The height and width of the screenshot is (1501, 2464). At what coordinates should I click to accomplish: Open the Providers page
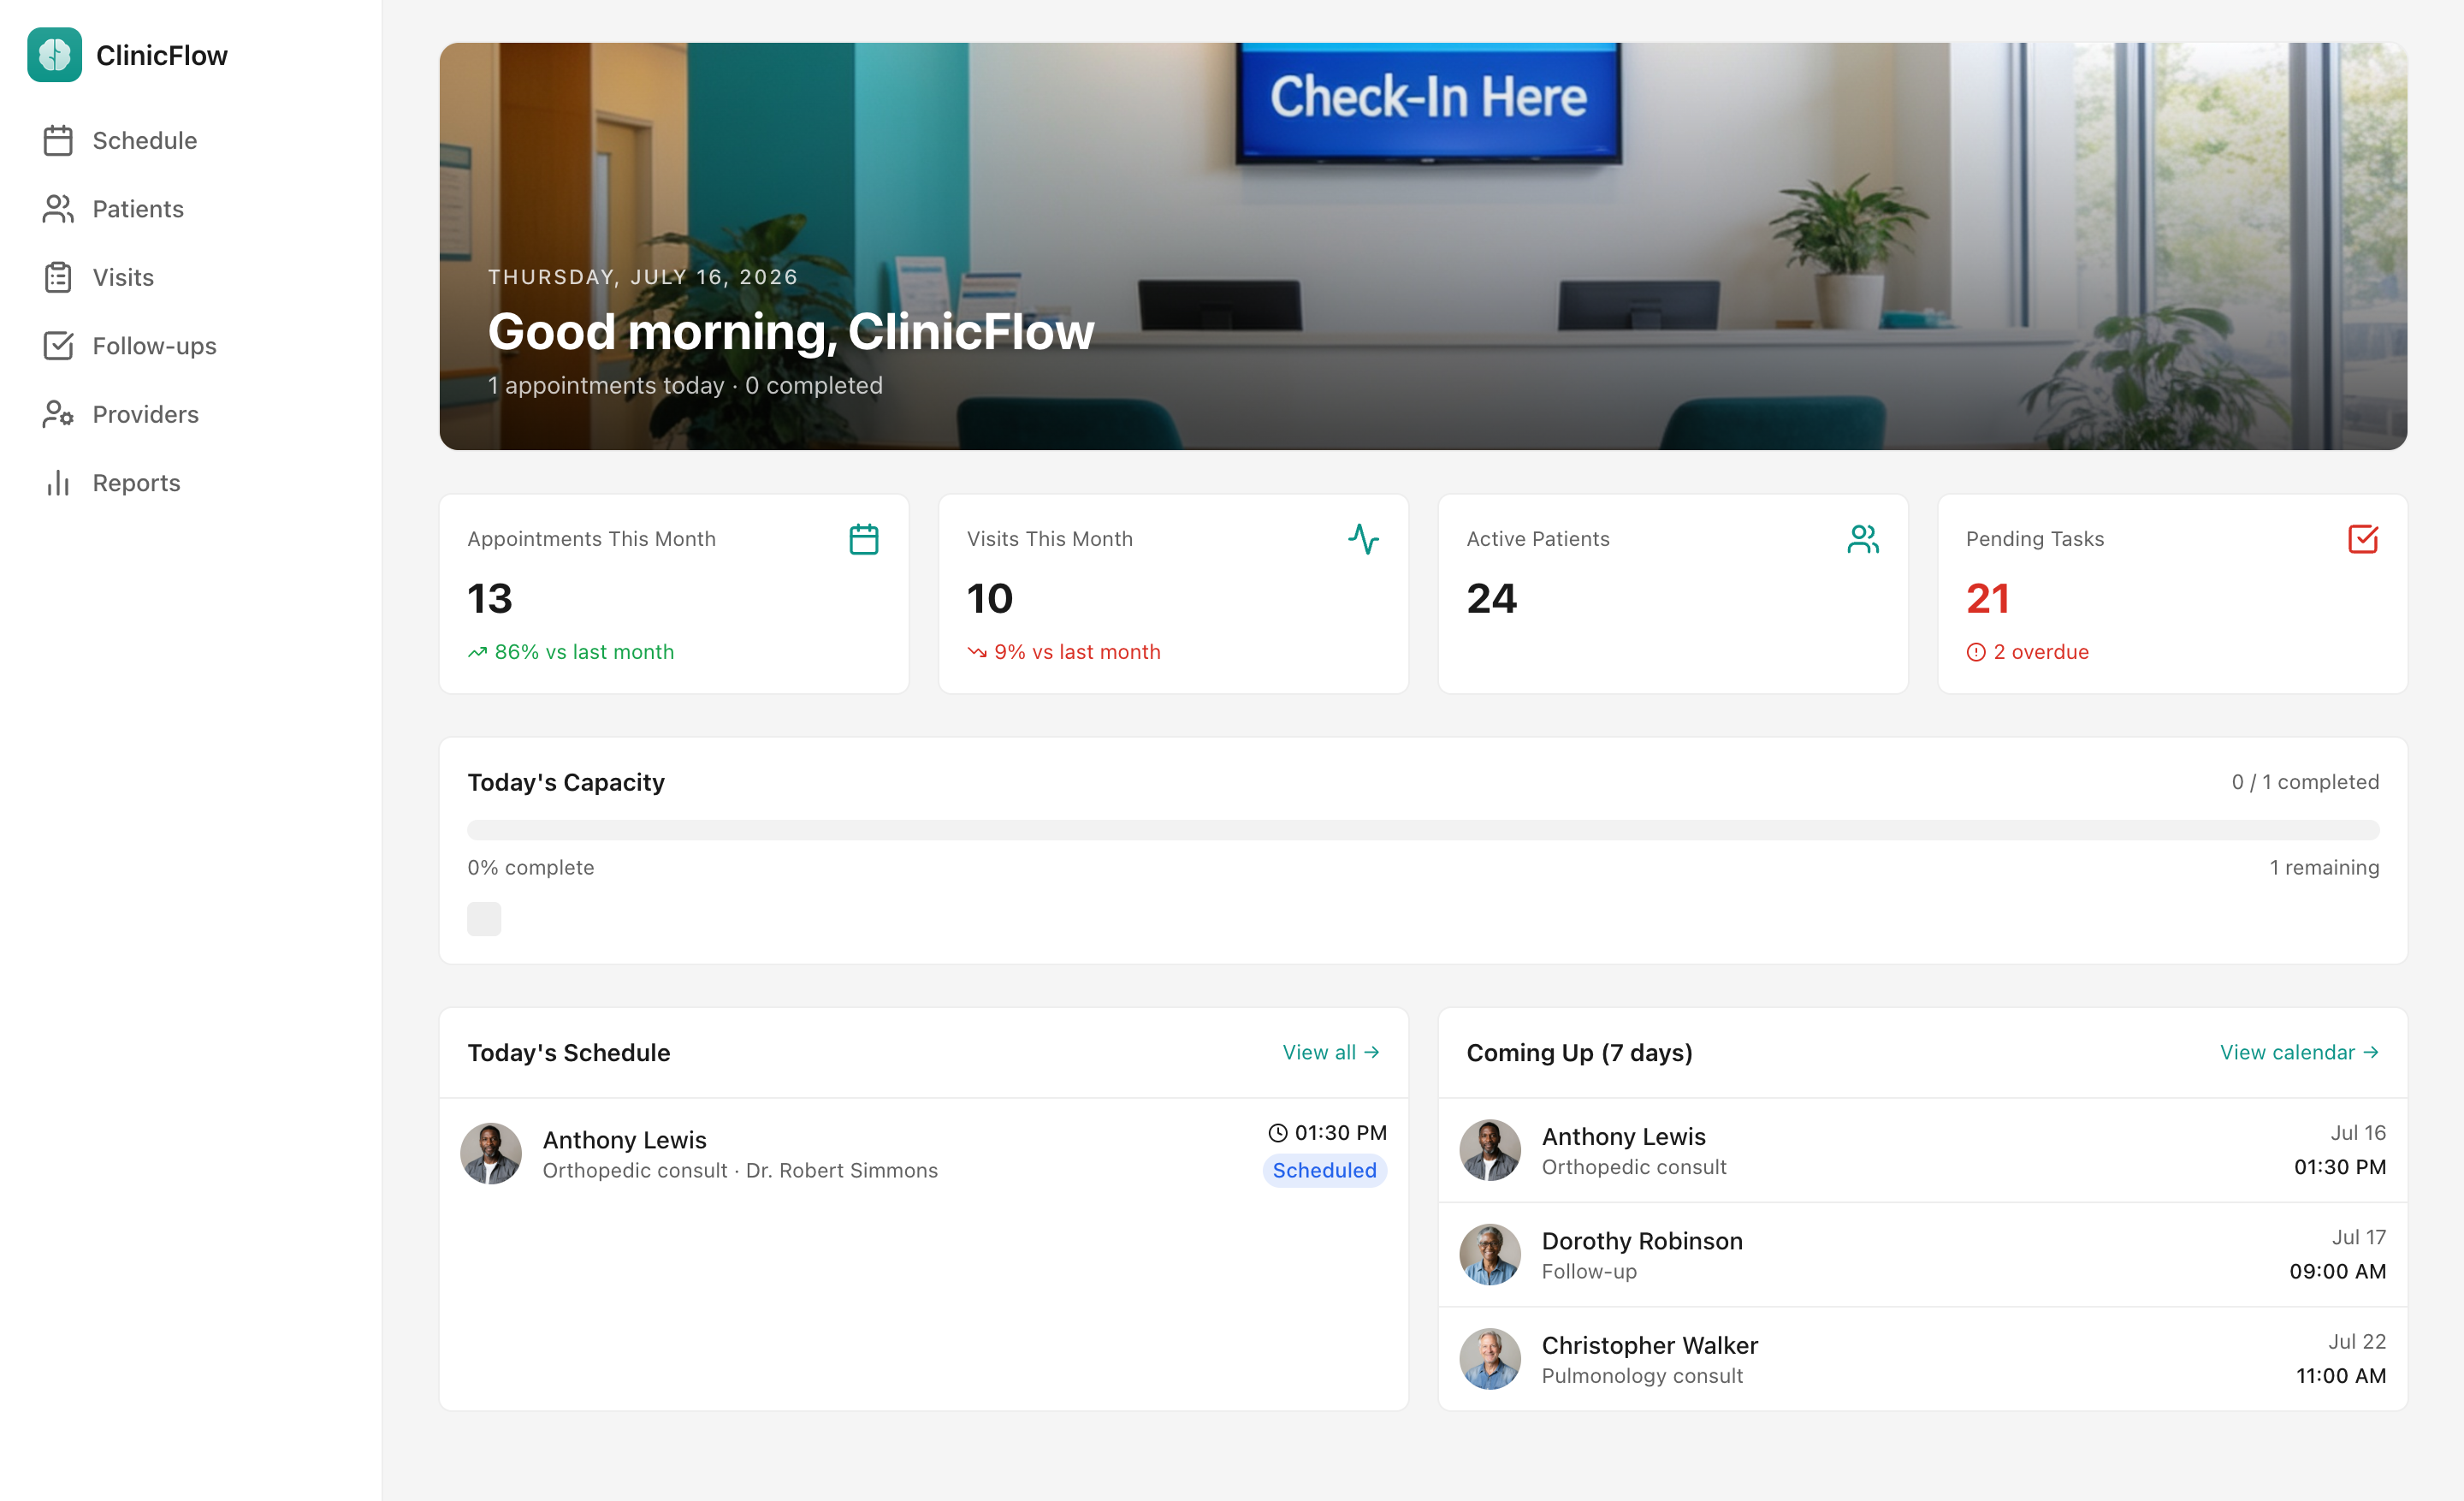tap(190, 414)
